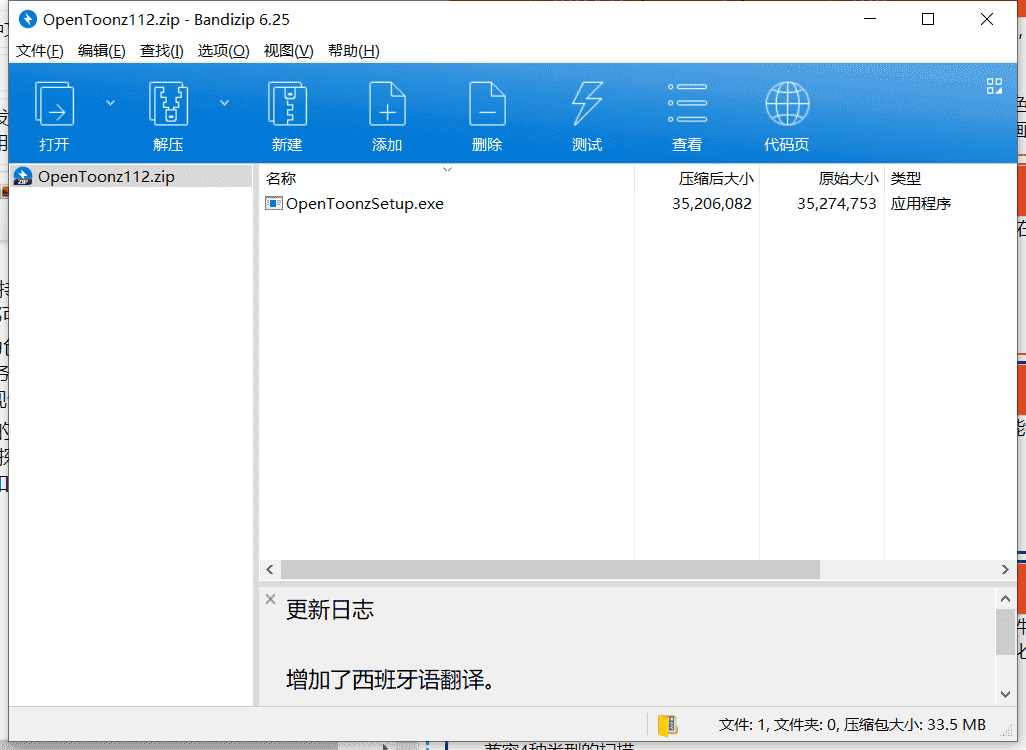Click the archive icon in the status bar
The height and width of the screenshot is (750, 1026).
pos(667,725)
